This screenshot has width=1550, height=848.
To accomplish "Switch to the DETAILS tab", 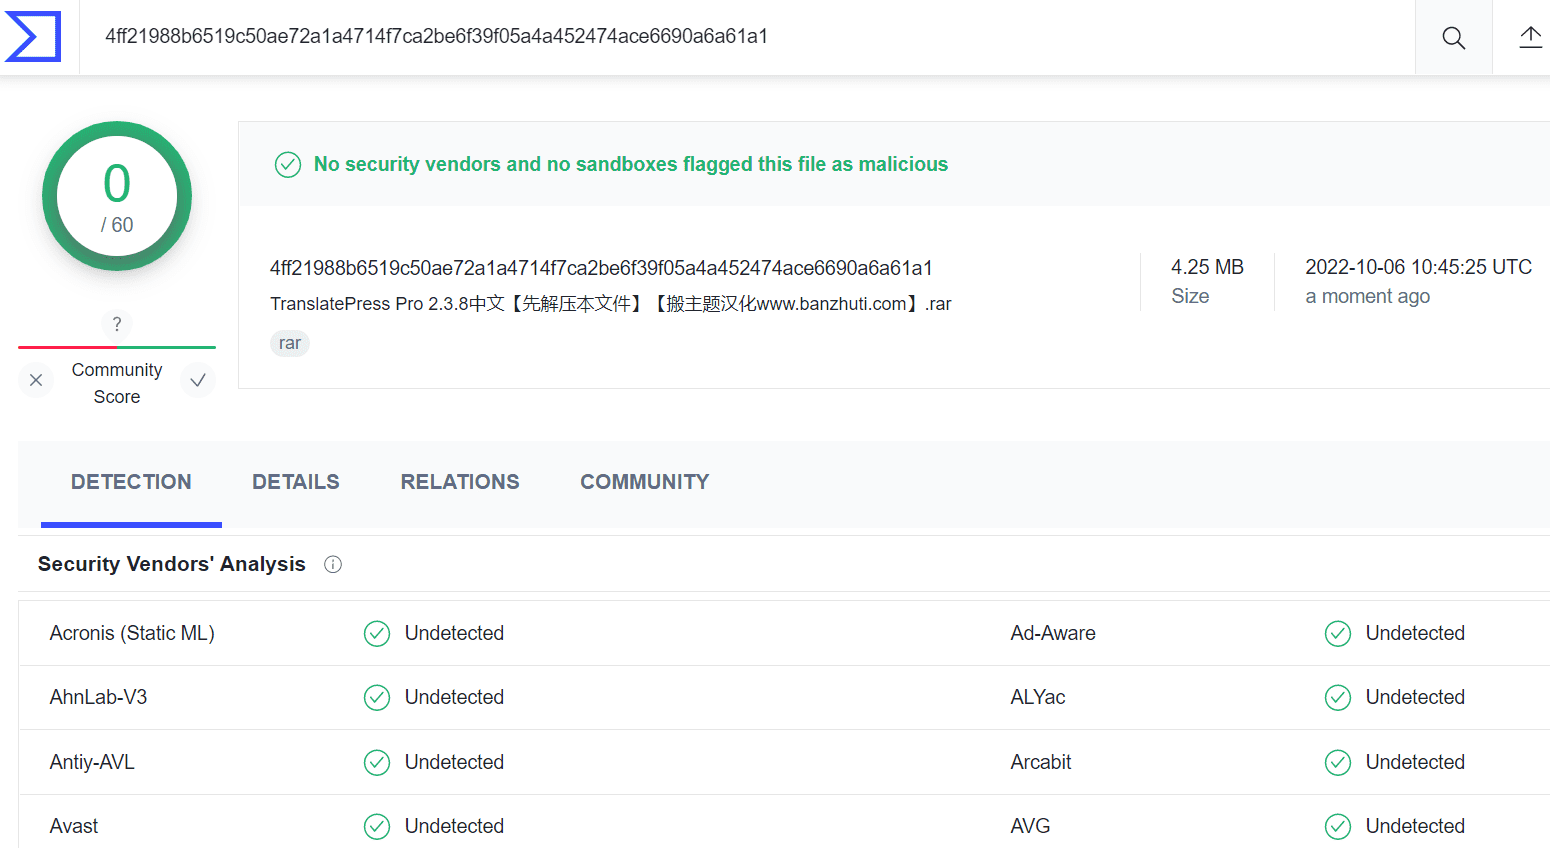I will [x=296, y=482].
